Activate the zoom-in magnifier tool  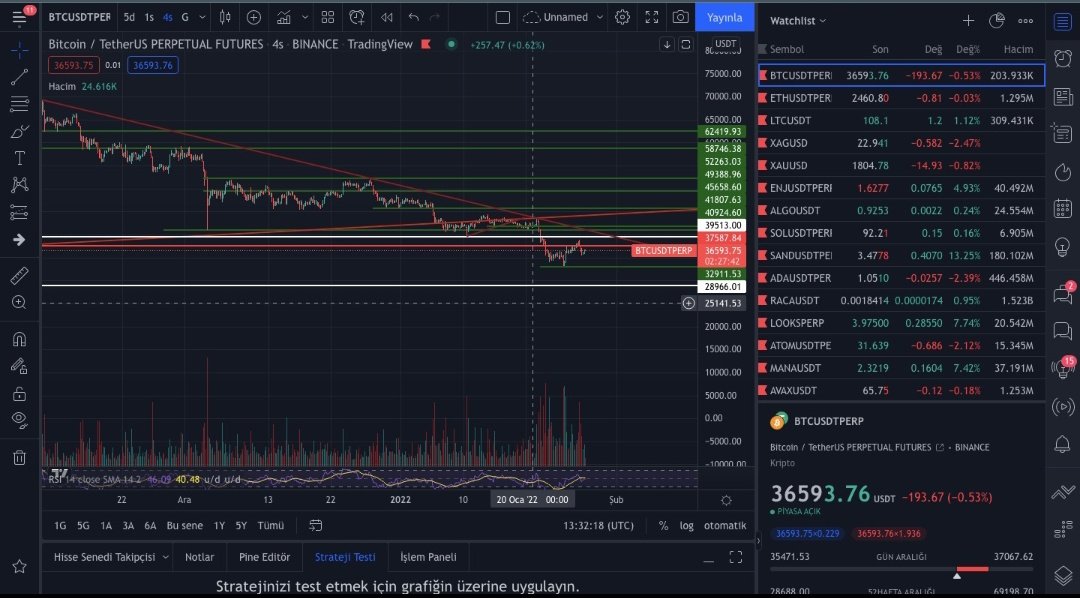pyautogui.click(x=19, y=302)
